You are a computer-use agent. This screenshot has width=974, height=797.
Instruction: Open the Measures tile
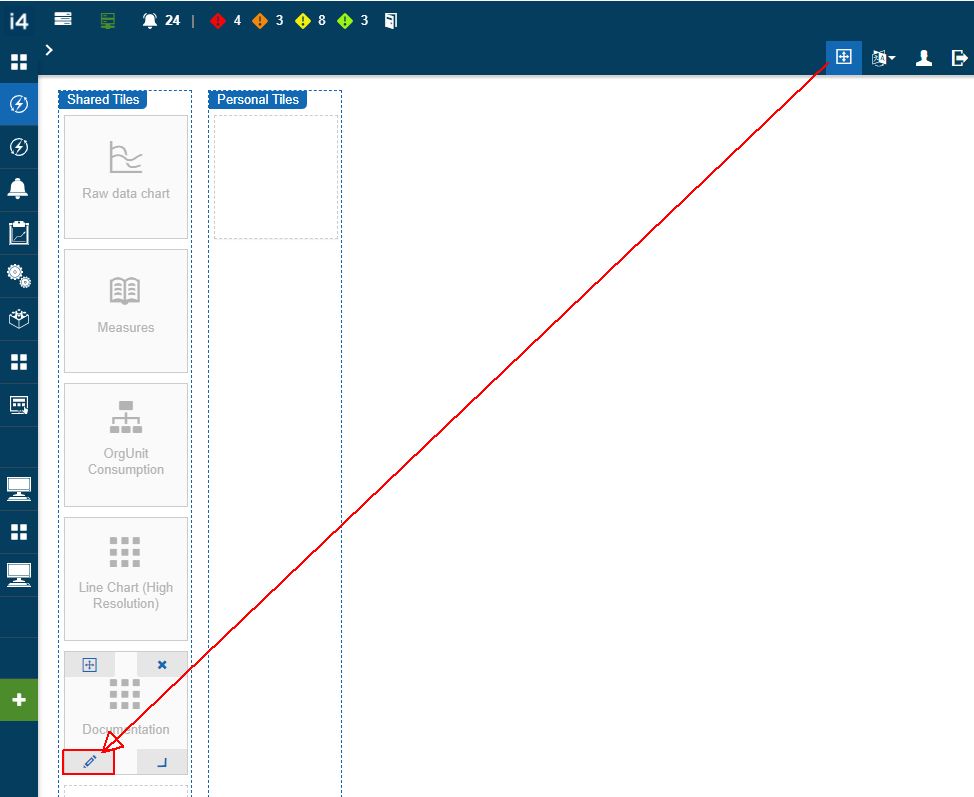(x=126, y=310)
